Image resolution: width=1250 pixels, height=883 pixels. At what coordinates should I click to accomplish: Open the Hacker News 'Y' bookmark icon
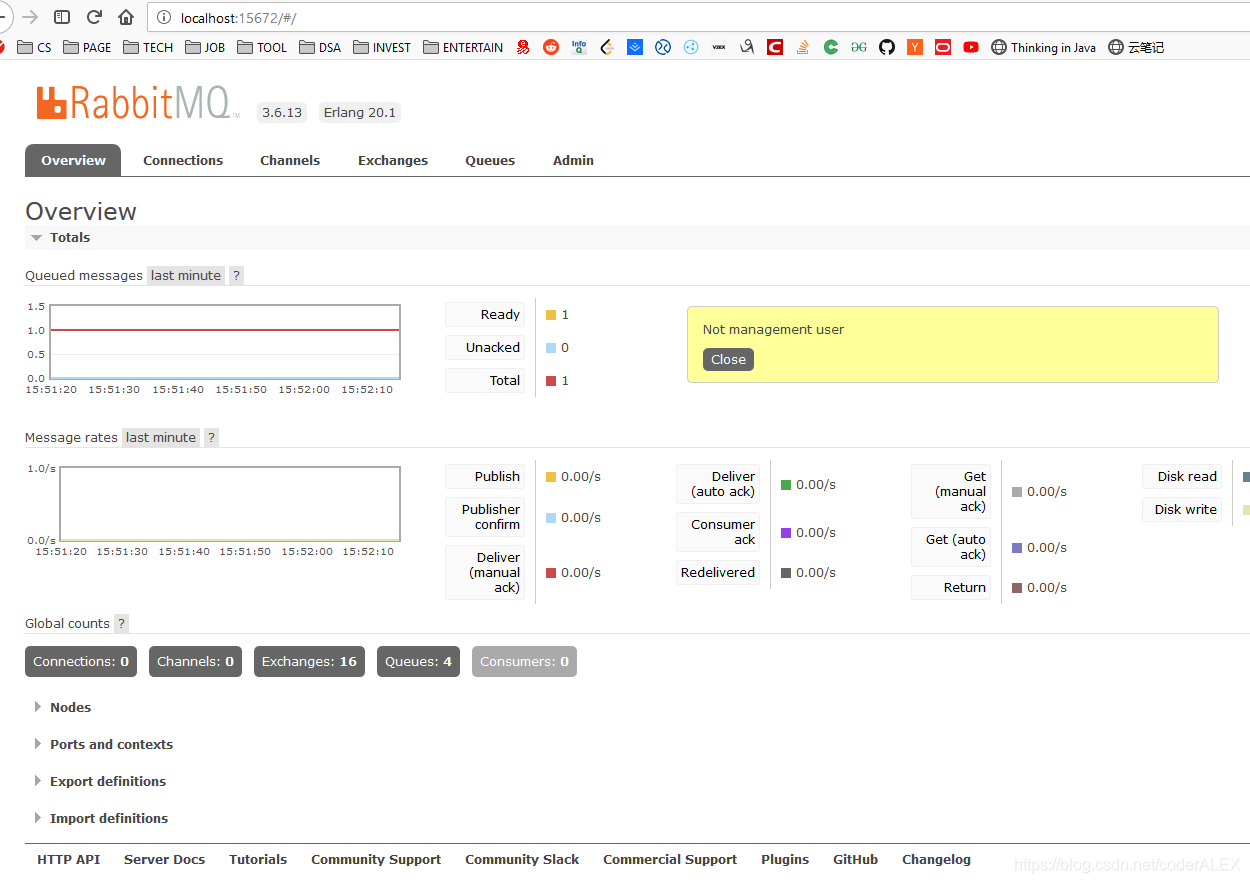(915, 47)
